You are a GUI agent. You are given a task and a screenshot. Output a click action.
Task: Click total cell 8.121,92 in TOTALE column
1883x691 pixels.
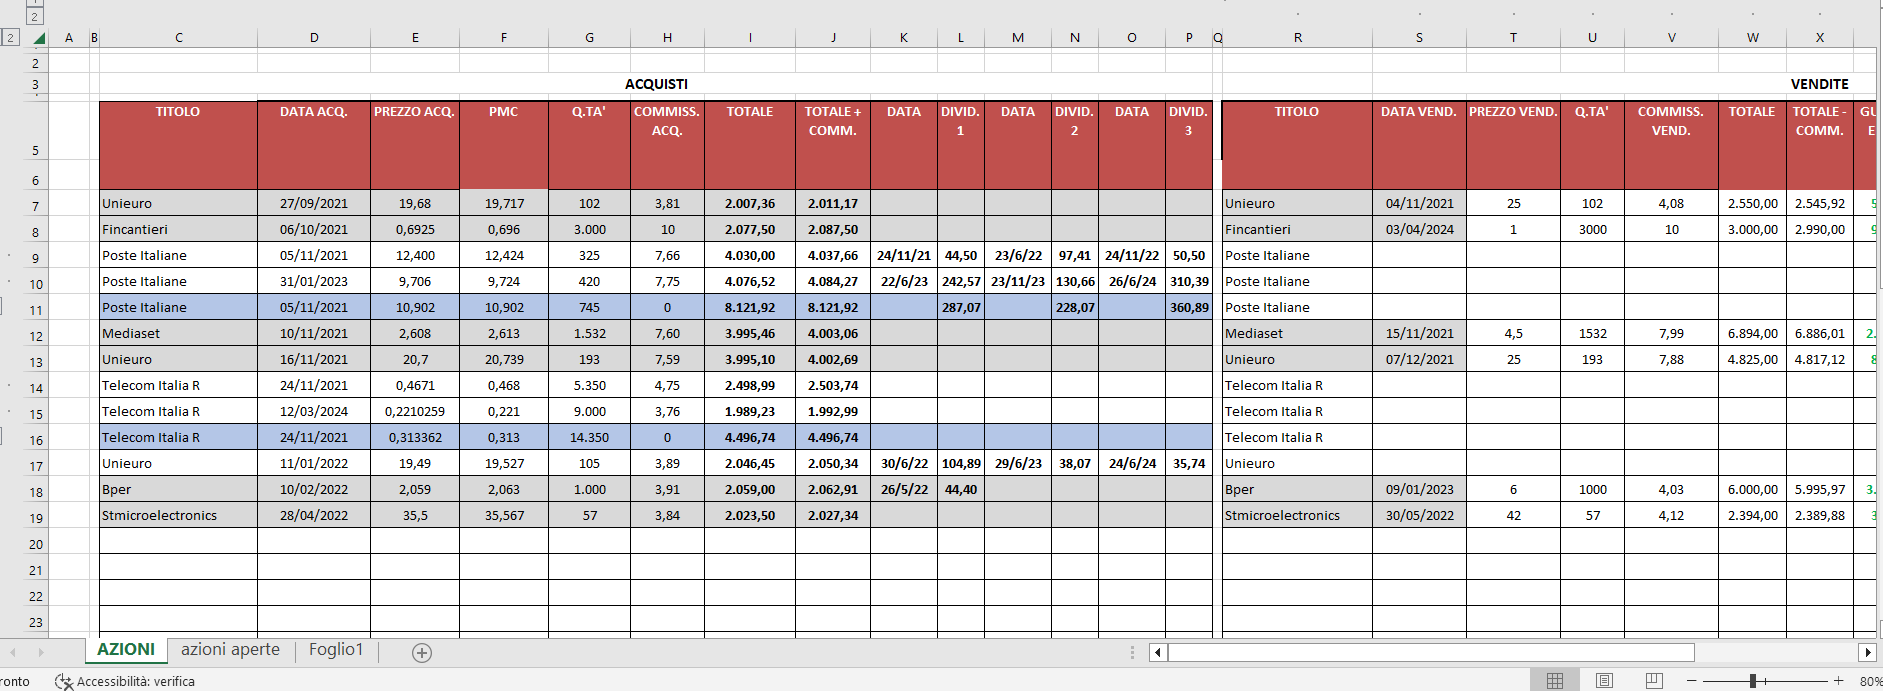pyautogui.click(x=750, y=307)
